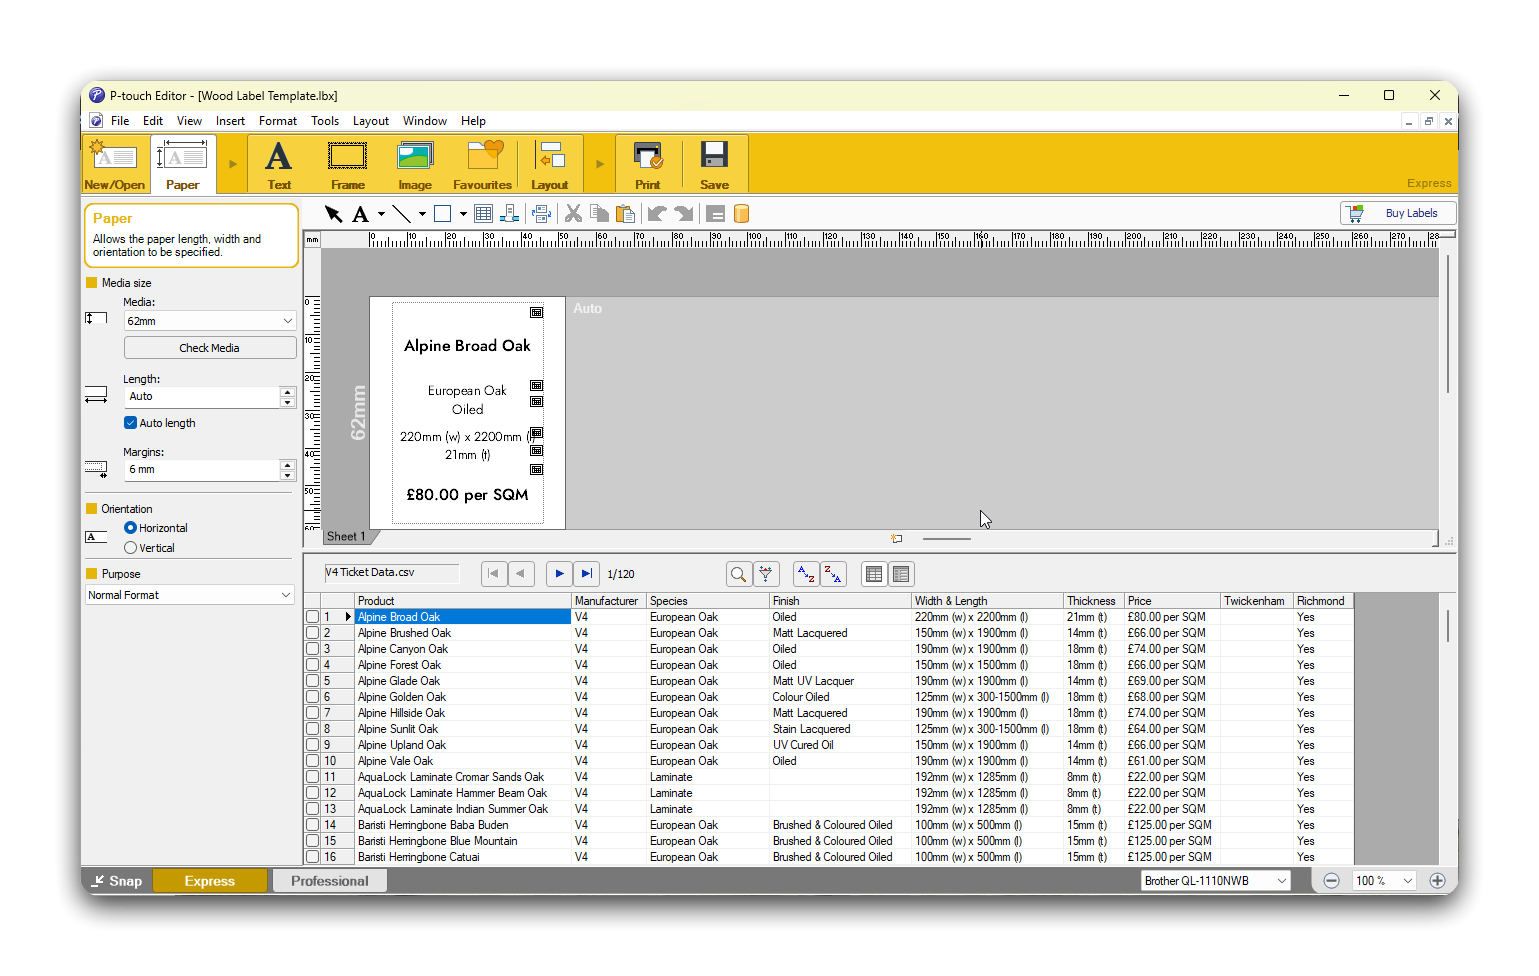Click the sort ascending A-Z icon

[x=805, y=574]
